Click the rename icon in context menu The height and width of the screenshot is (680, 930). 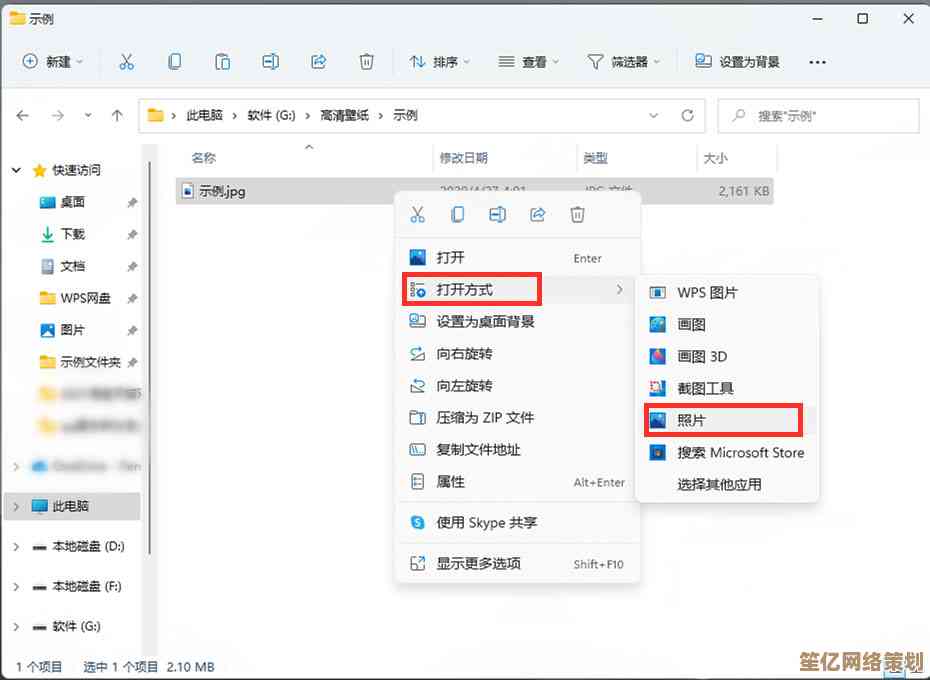(x=497, y=214)
